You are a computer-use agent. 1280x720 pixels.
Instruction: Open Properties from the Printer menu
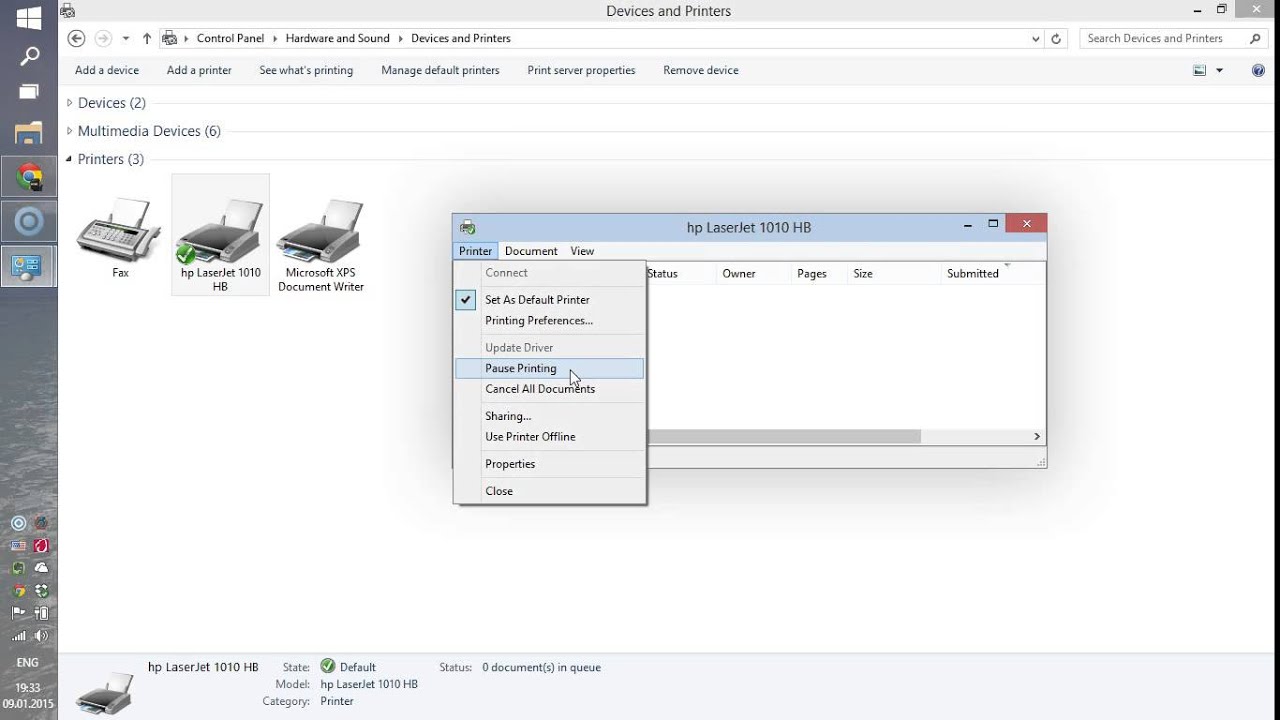[549, 464]
